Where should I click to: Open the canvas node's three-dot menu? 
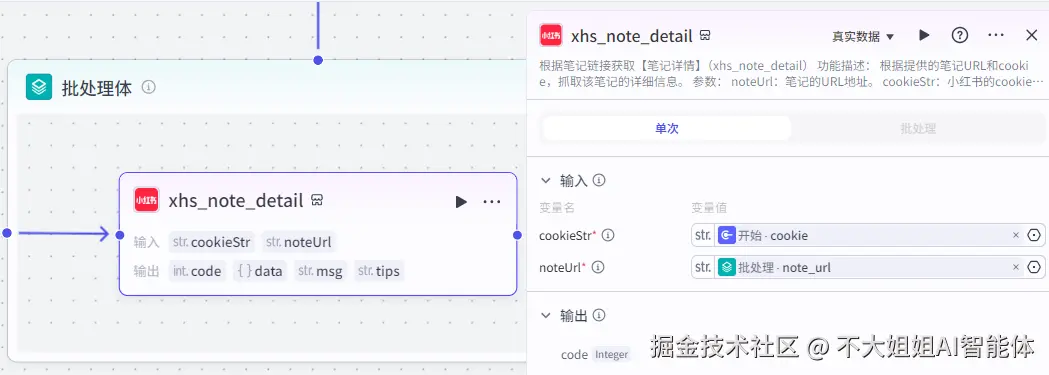[492, 201]
